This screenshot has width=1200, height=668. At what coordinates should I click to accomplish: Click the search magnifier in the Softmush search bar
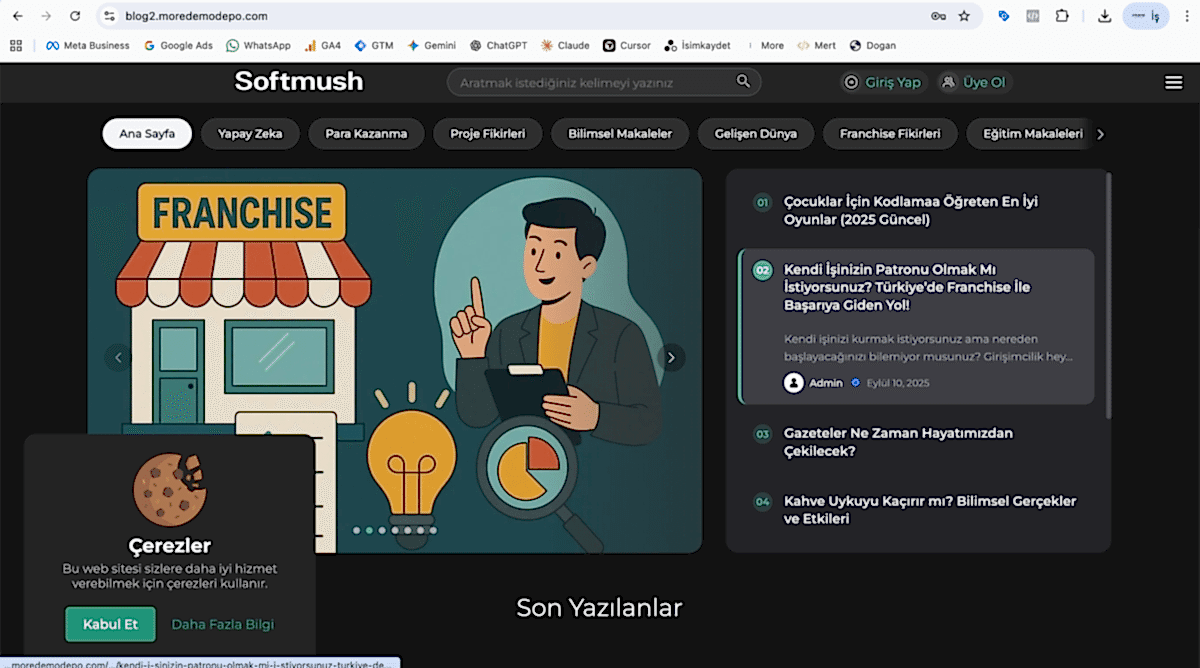[x=743, y=81]
